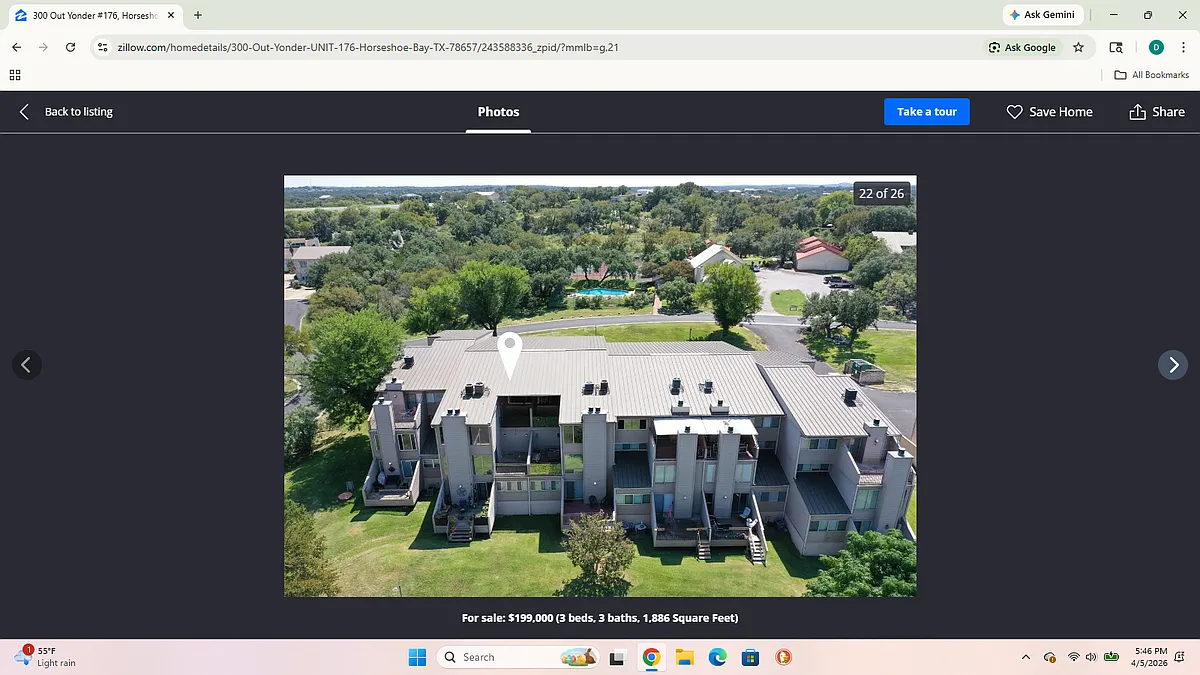Screen dimensions: 1200x675
Task: Open a new browser tab
Action: [198, 15]
